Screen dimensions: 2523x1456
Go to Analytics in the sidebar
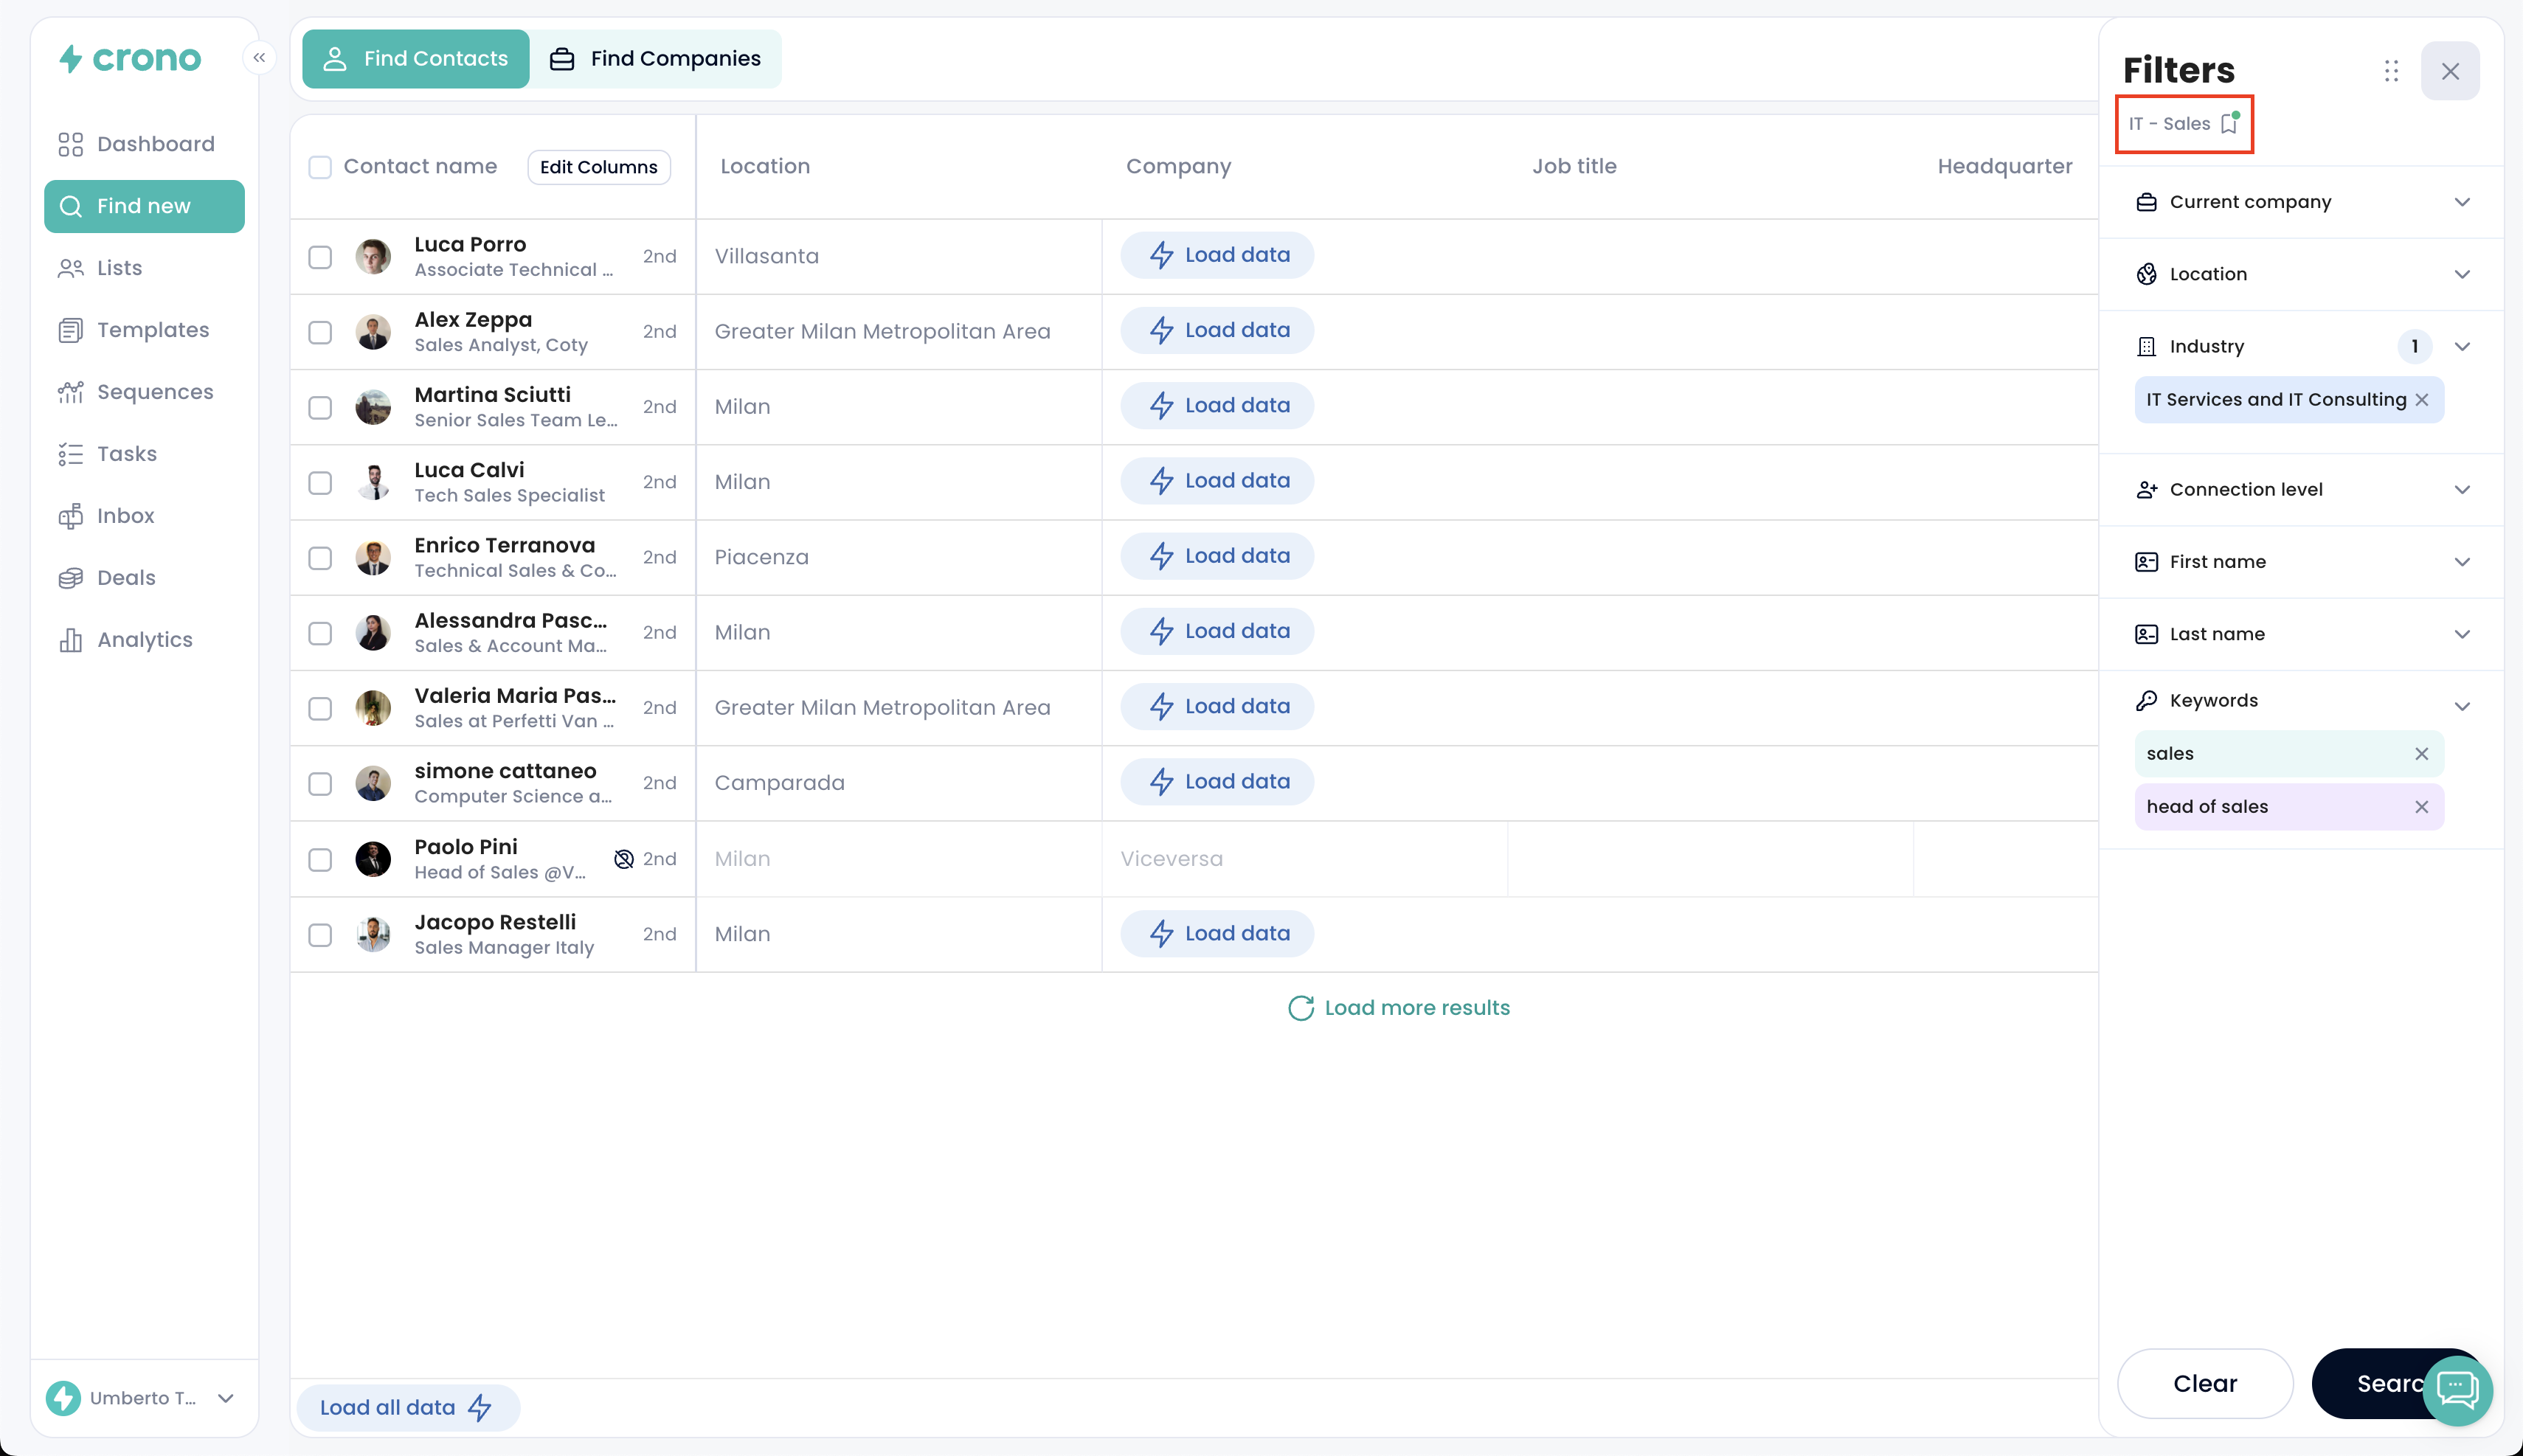[144, 640]
